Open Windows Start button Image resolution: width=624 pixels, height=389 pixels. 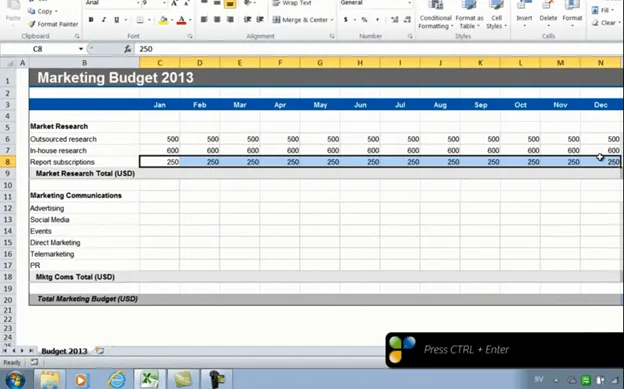point(15,380)
